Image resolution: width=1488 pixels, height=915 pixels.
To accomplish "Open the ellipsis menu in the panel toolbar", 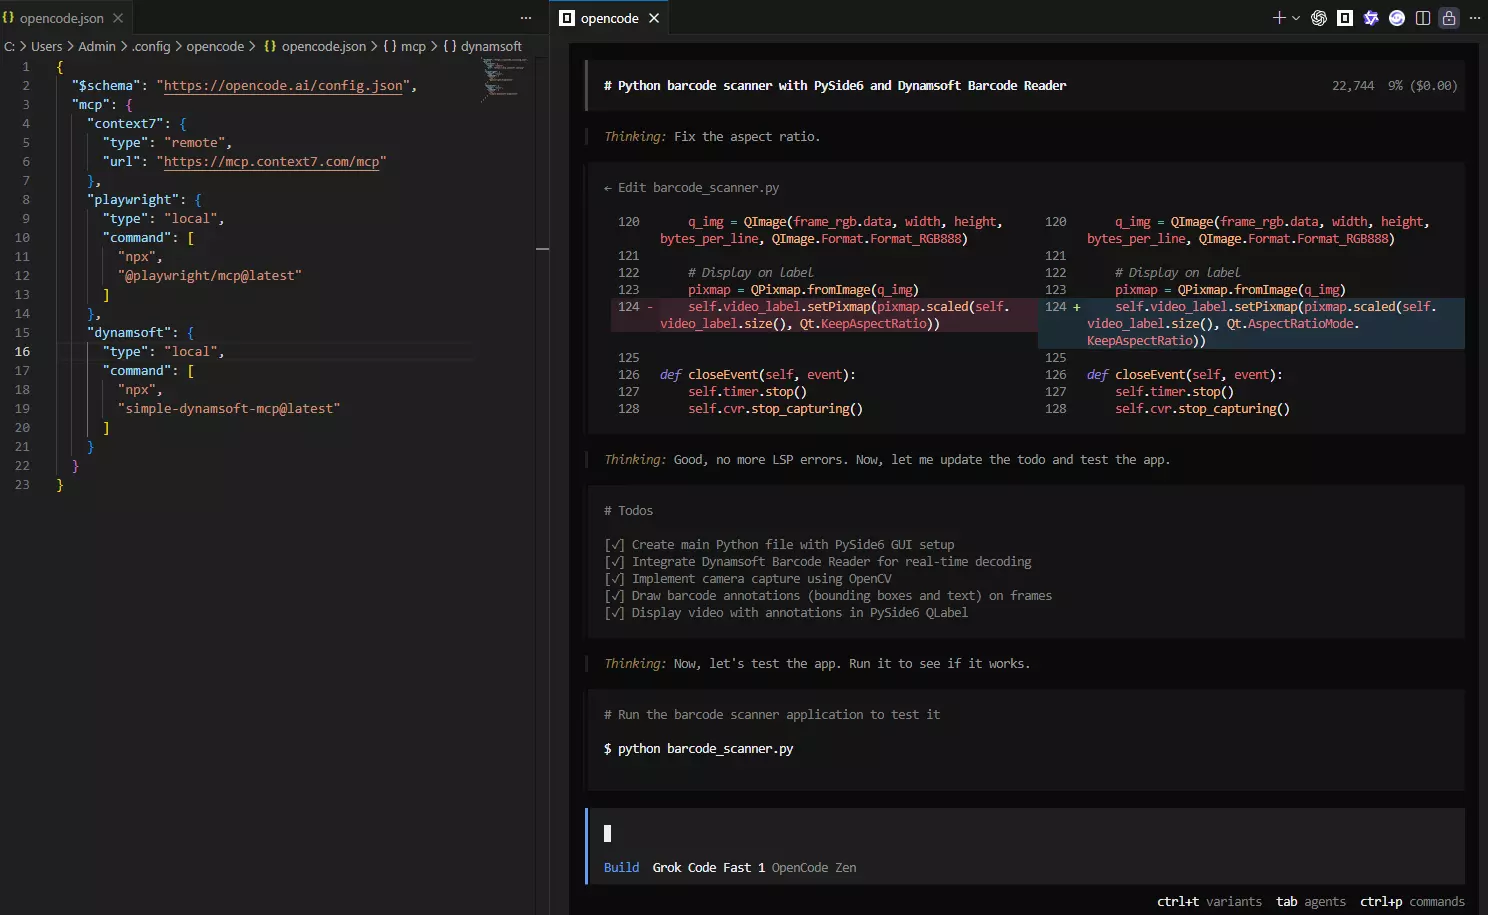I will point(1475,17).
